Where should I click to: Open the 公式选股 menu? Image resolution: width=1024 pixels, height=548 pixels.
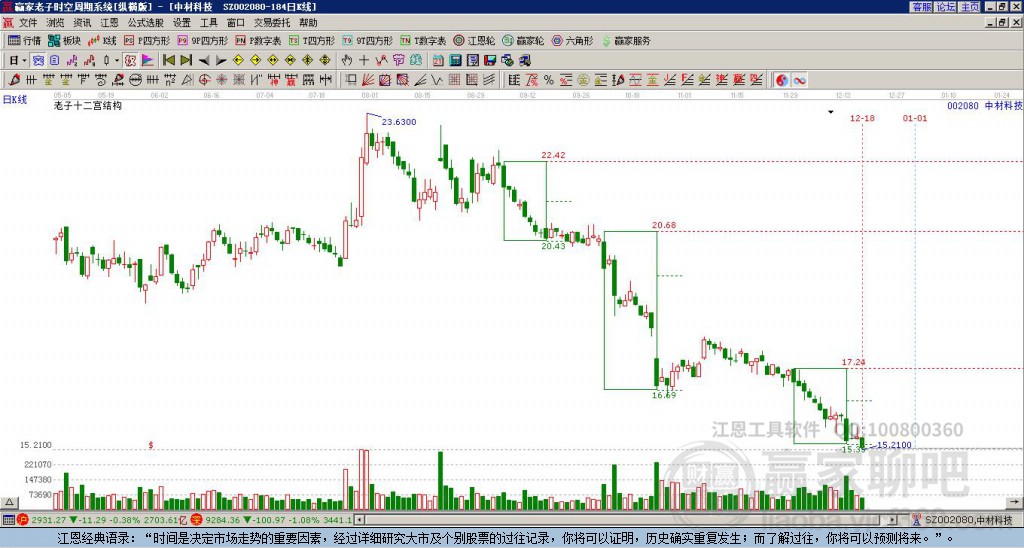pyautogui.click(x=146, y=23)
